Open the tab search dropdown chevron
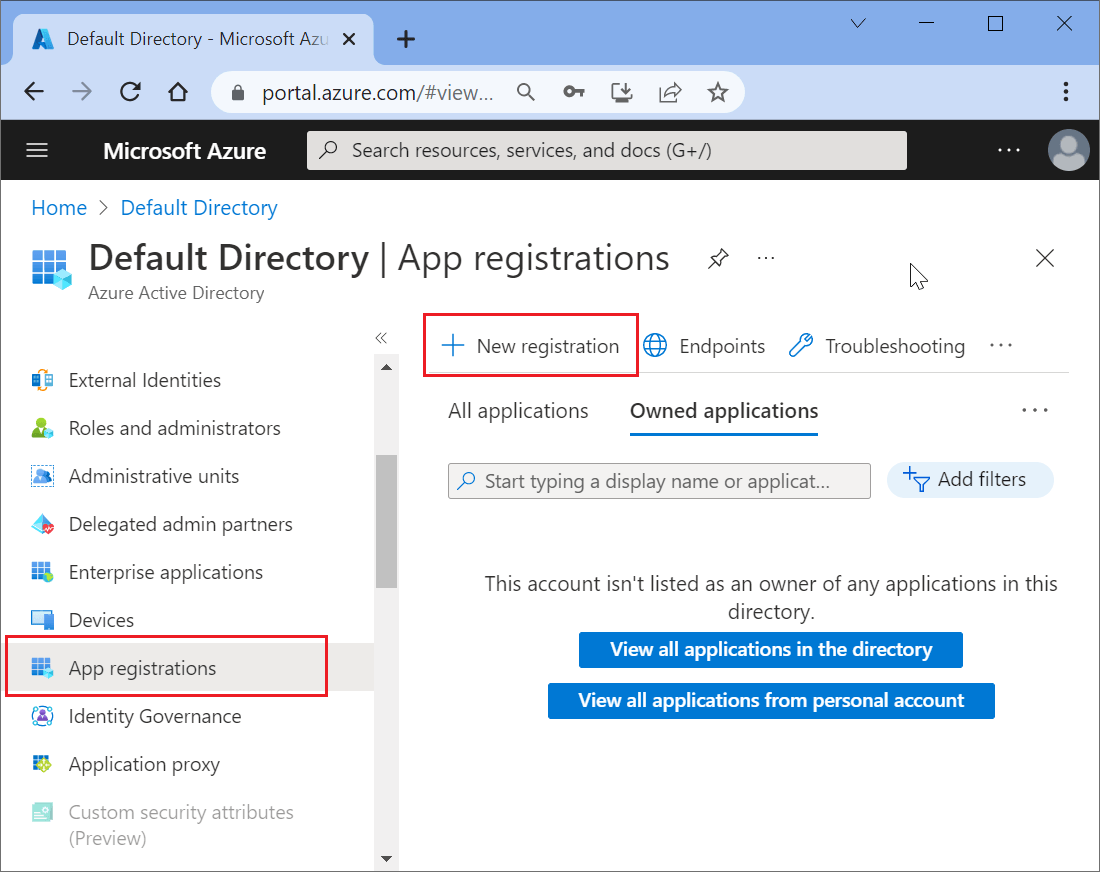Screen dimensions: 1100x872 pyautogui.click(x=859, y=24)
